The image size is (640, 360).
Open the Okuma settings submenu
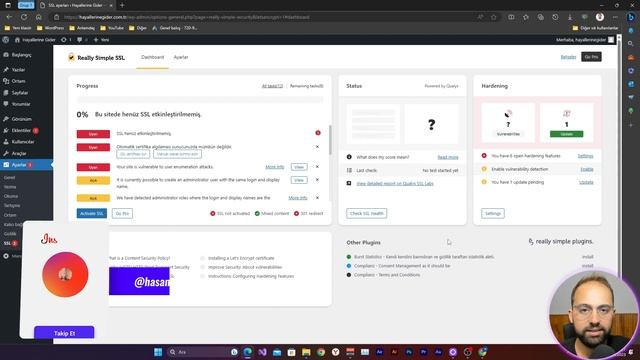pyautogui.click(x=11, y=196)
